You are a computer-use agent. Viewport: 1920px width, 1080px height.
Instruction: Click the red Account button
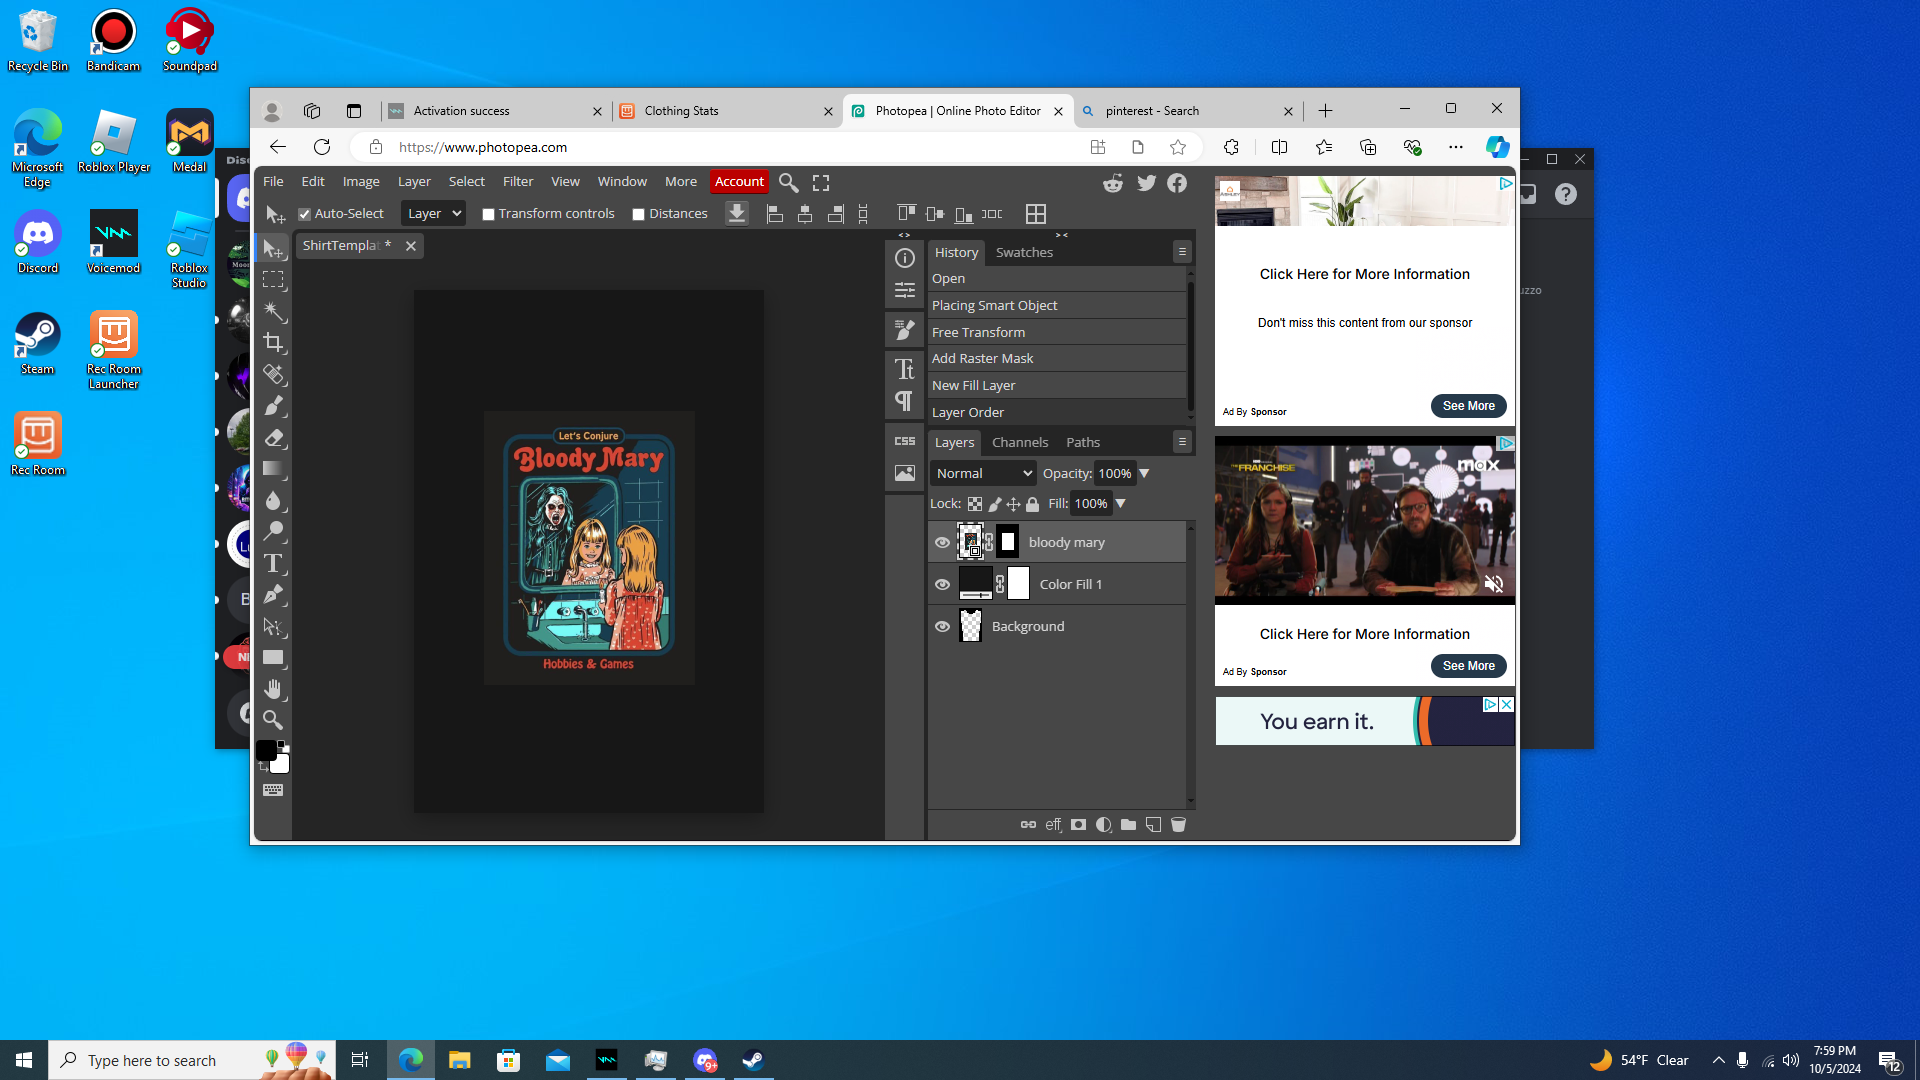(739, 181)
